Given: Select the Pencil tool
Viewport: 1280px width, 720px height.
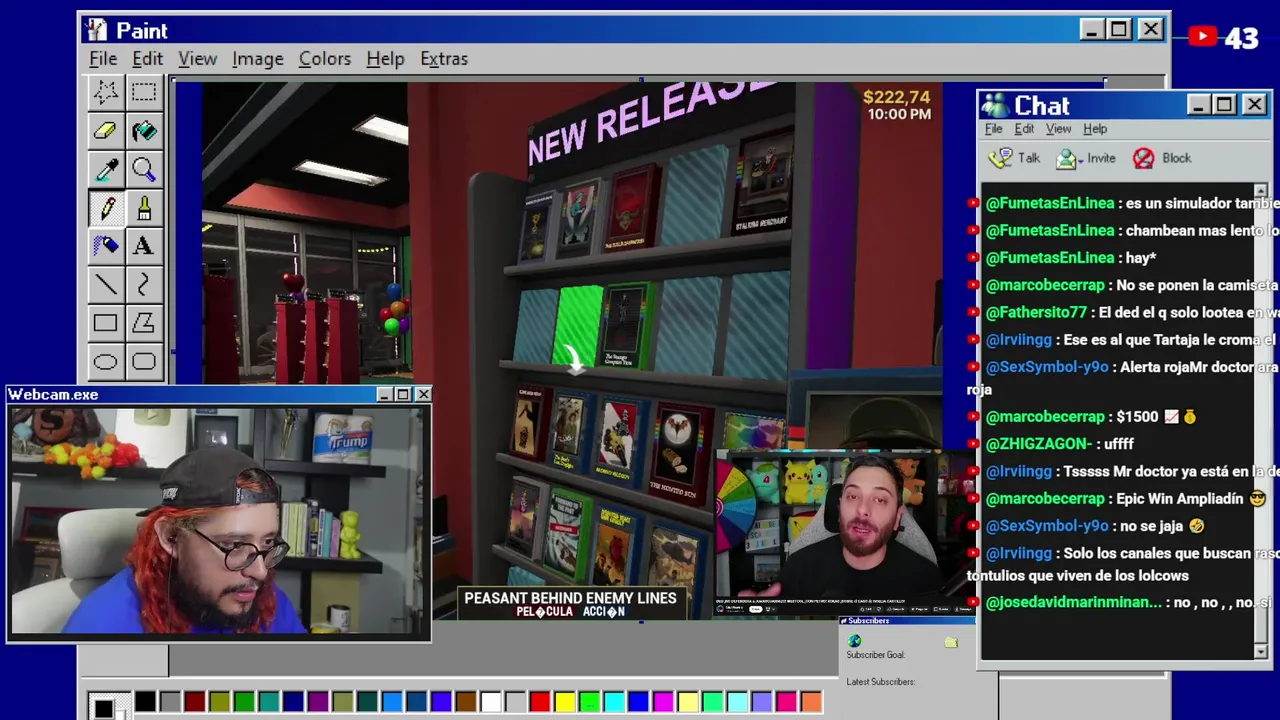Looking at the screenshot, I should coord(105,208).
